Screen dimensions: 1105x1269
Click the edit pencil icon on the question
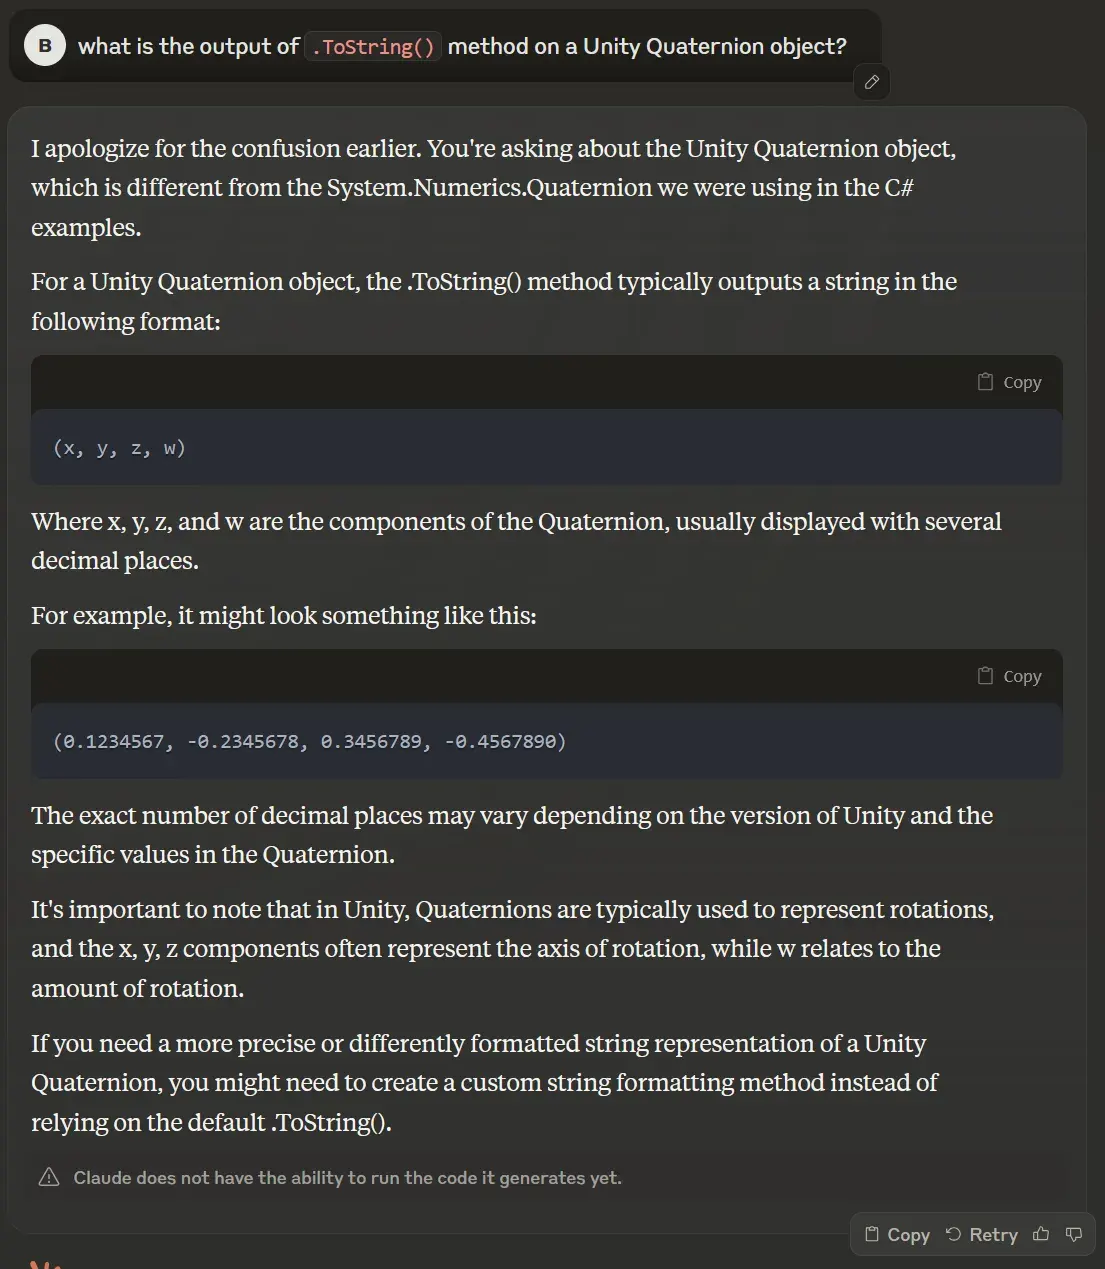click(x=871, y=82)
